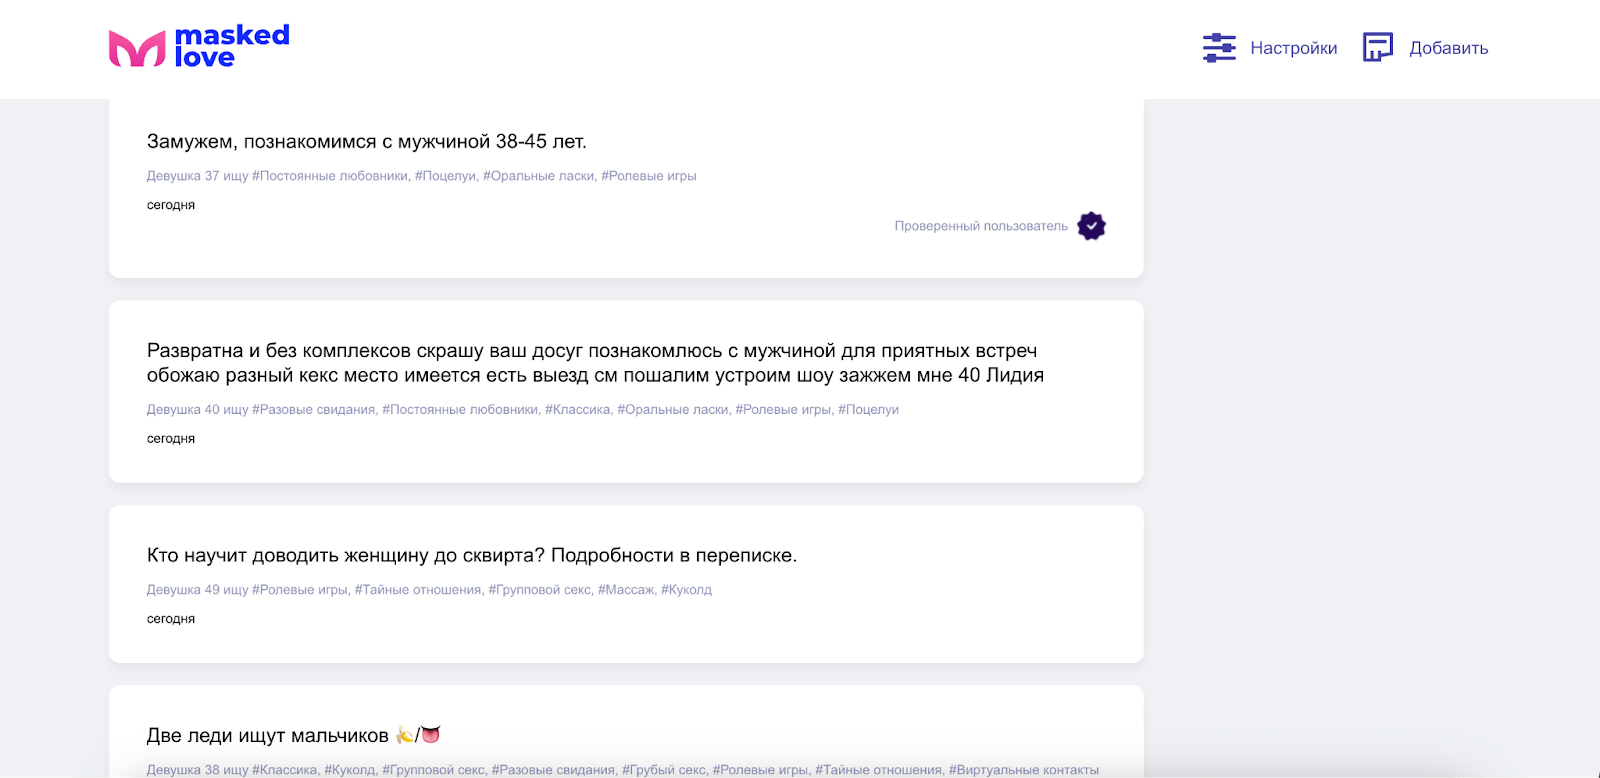Select #Классика tag in the second listing
The height and width of the screenshot is (778, 1600).
(577, 410)
